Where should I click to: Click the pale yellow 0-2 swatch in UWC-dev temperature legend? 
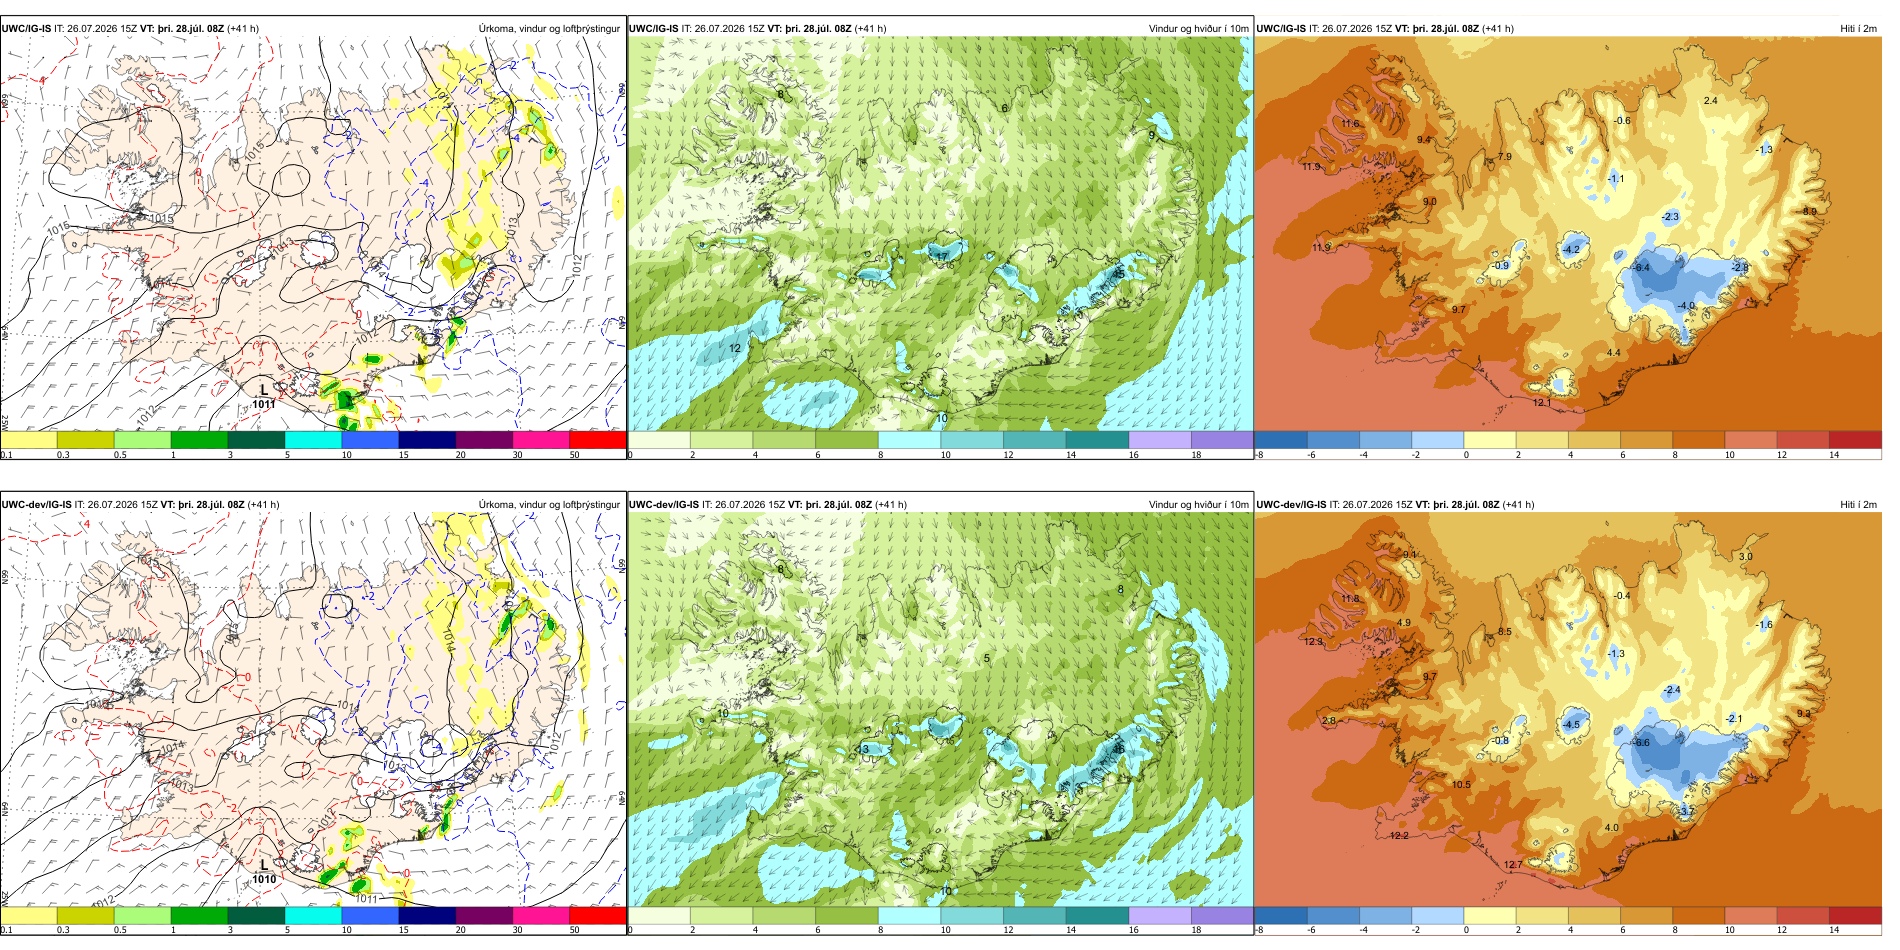pyautogui.click(x=1489, y=915)
